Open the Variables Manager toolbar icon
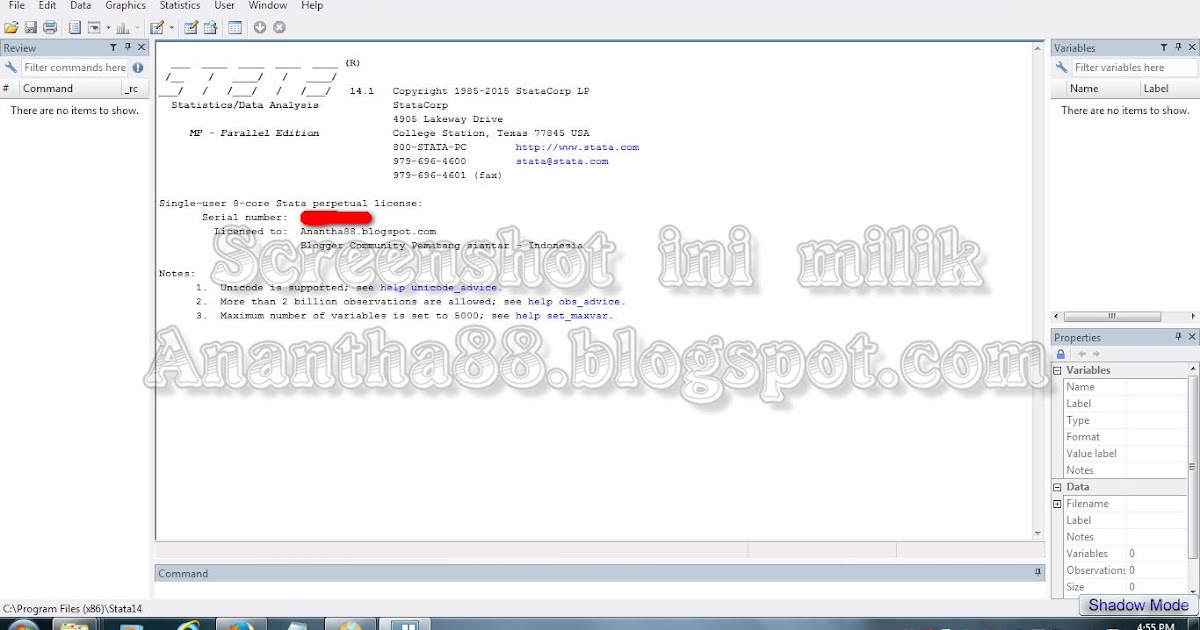This screenshot has height=630, width=1200. click(235, 28)
